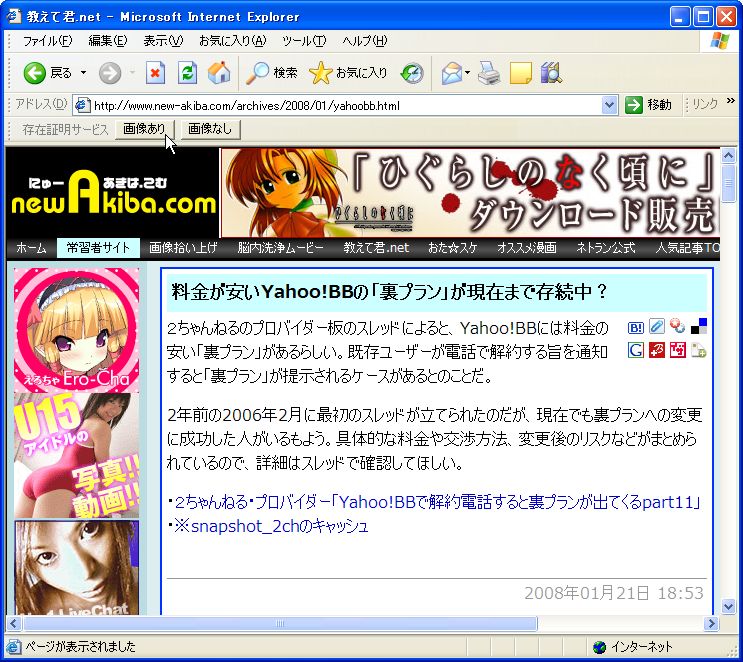Image resolution: width=743 pixels, height=662 pixels.
Task: Open History with clock arrow icon
Action: pos(412,73)
